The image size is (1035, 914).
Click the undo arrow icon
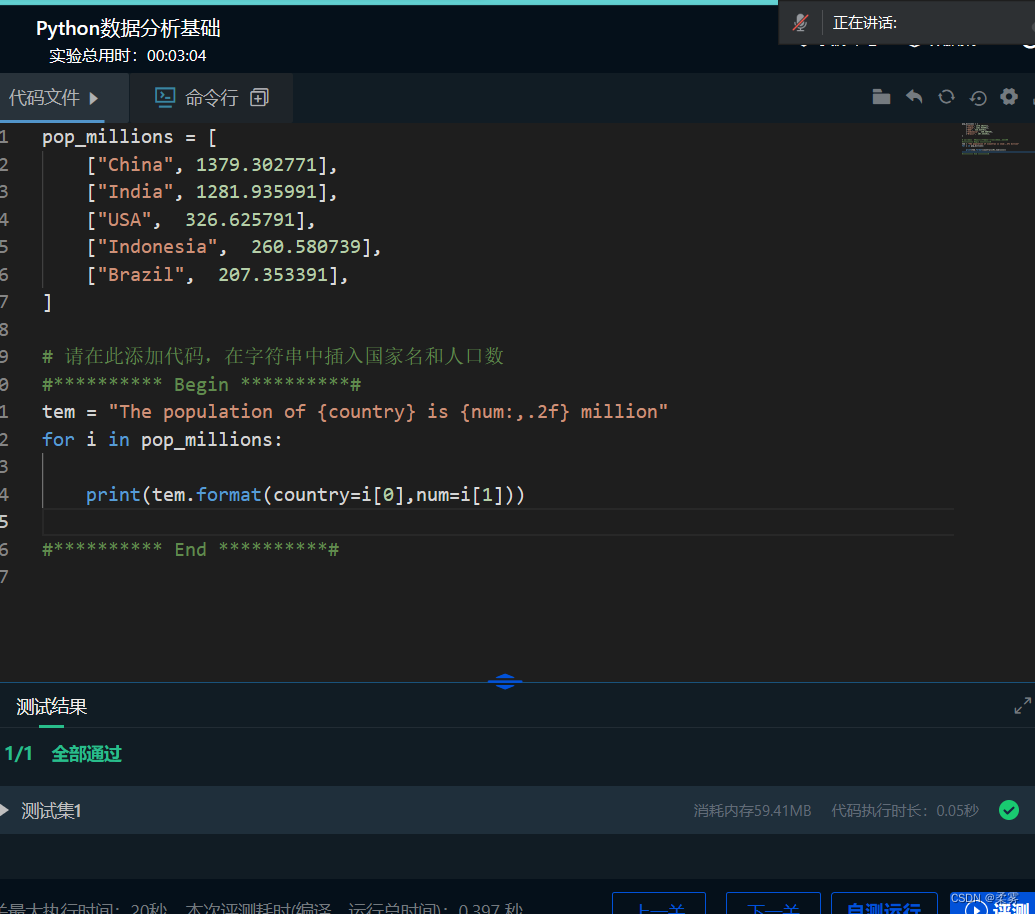click(914, 97)
